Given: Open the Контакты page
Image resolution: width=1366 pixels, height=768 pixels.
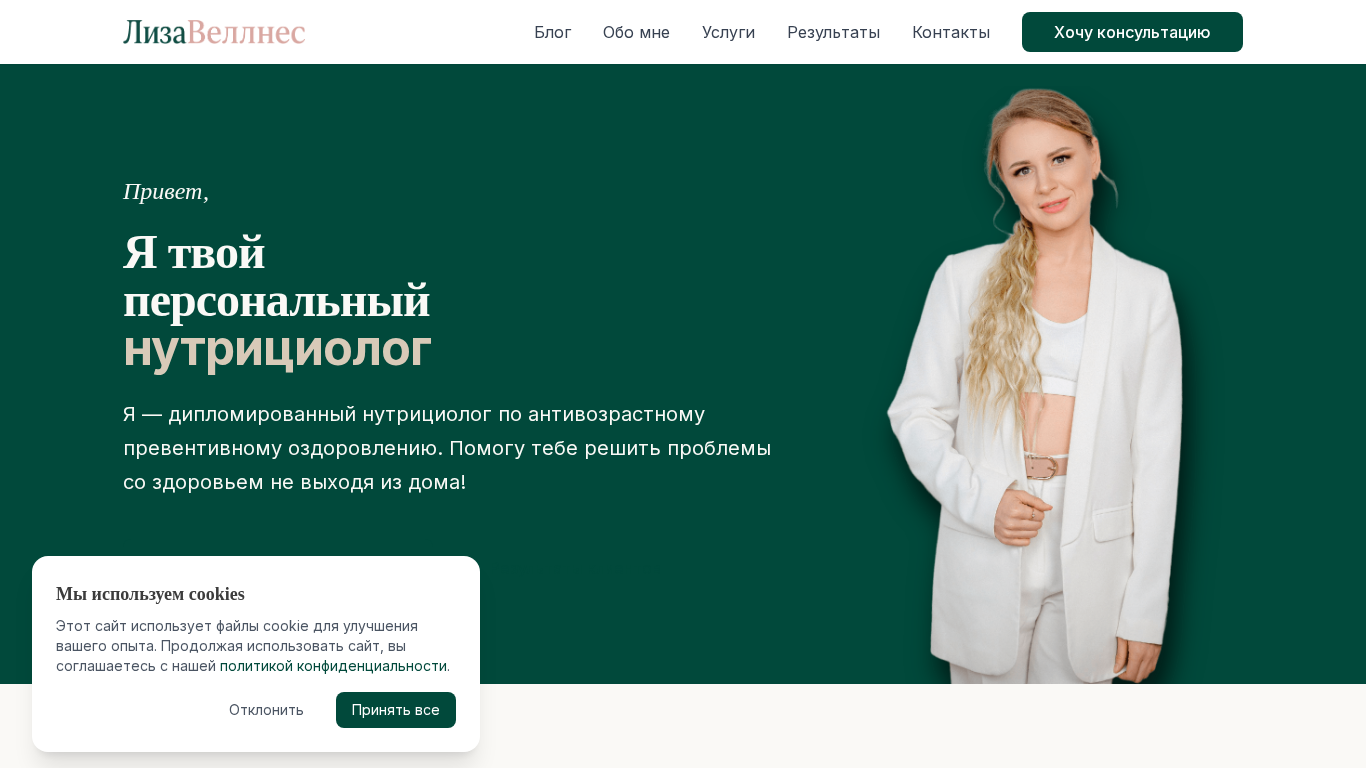Looking at the screenshot, I should pyautogui.click(x=951, y=32).
